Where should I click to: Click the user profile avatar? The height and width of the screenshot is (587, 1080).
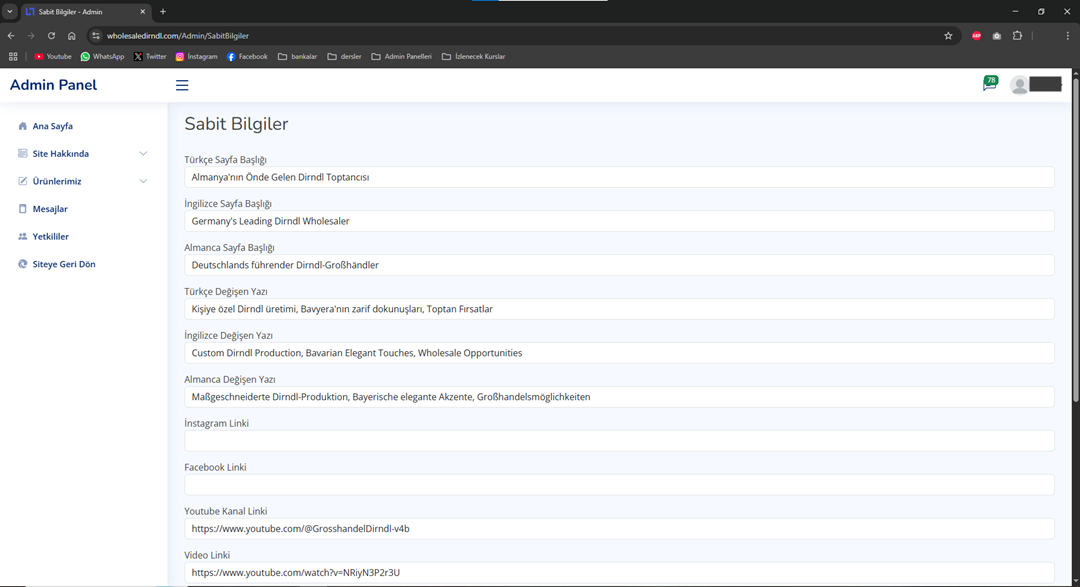1019,85
